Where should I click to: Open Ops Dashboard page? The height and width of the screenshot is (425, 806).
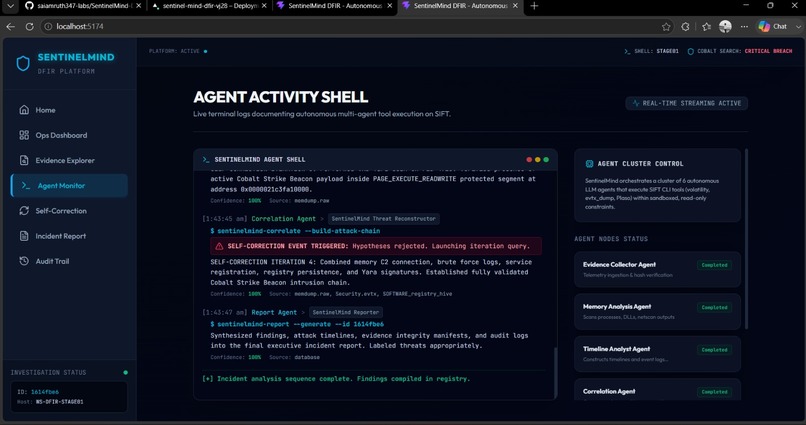(69, 135)
